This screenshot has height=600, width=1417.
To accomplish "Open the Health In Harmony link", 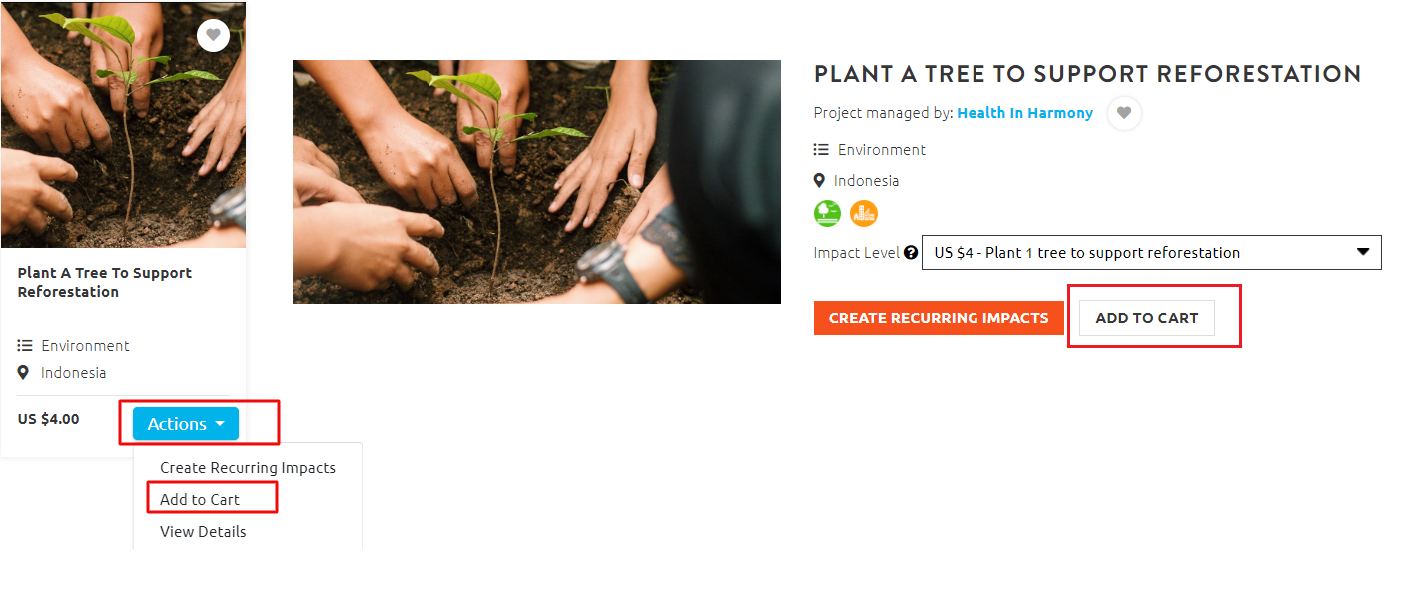I will pos(1025,113).
